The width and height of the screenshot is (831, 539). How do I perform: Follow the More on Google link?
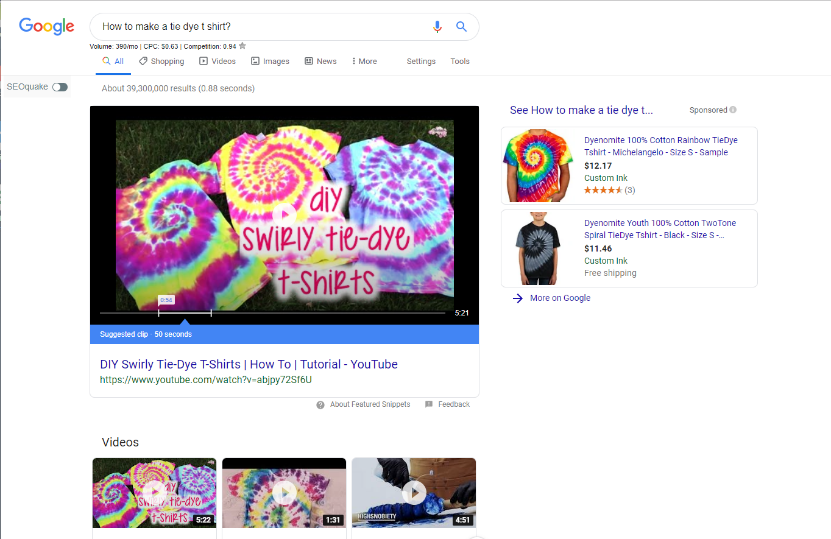tap(560, 298)
